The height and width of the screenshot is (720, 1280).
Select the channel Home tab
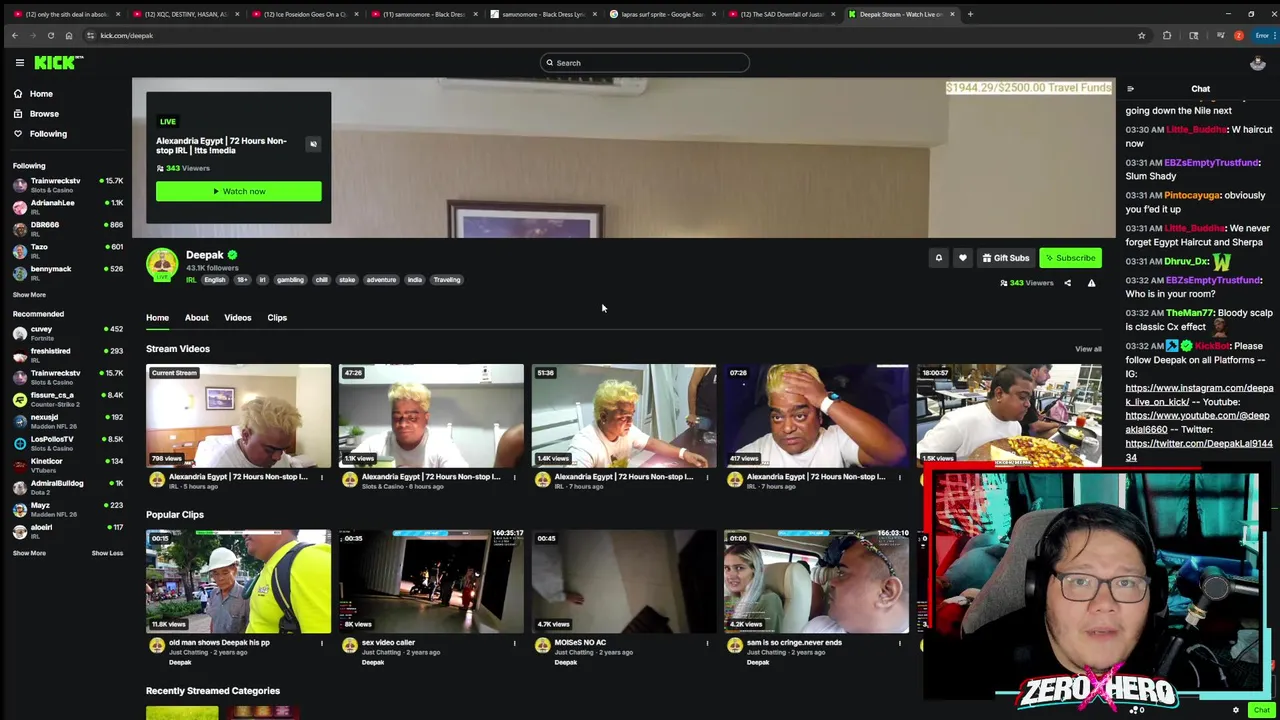(157, 318)
